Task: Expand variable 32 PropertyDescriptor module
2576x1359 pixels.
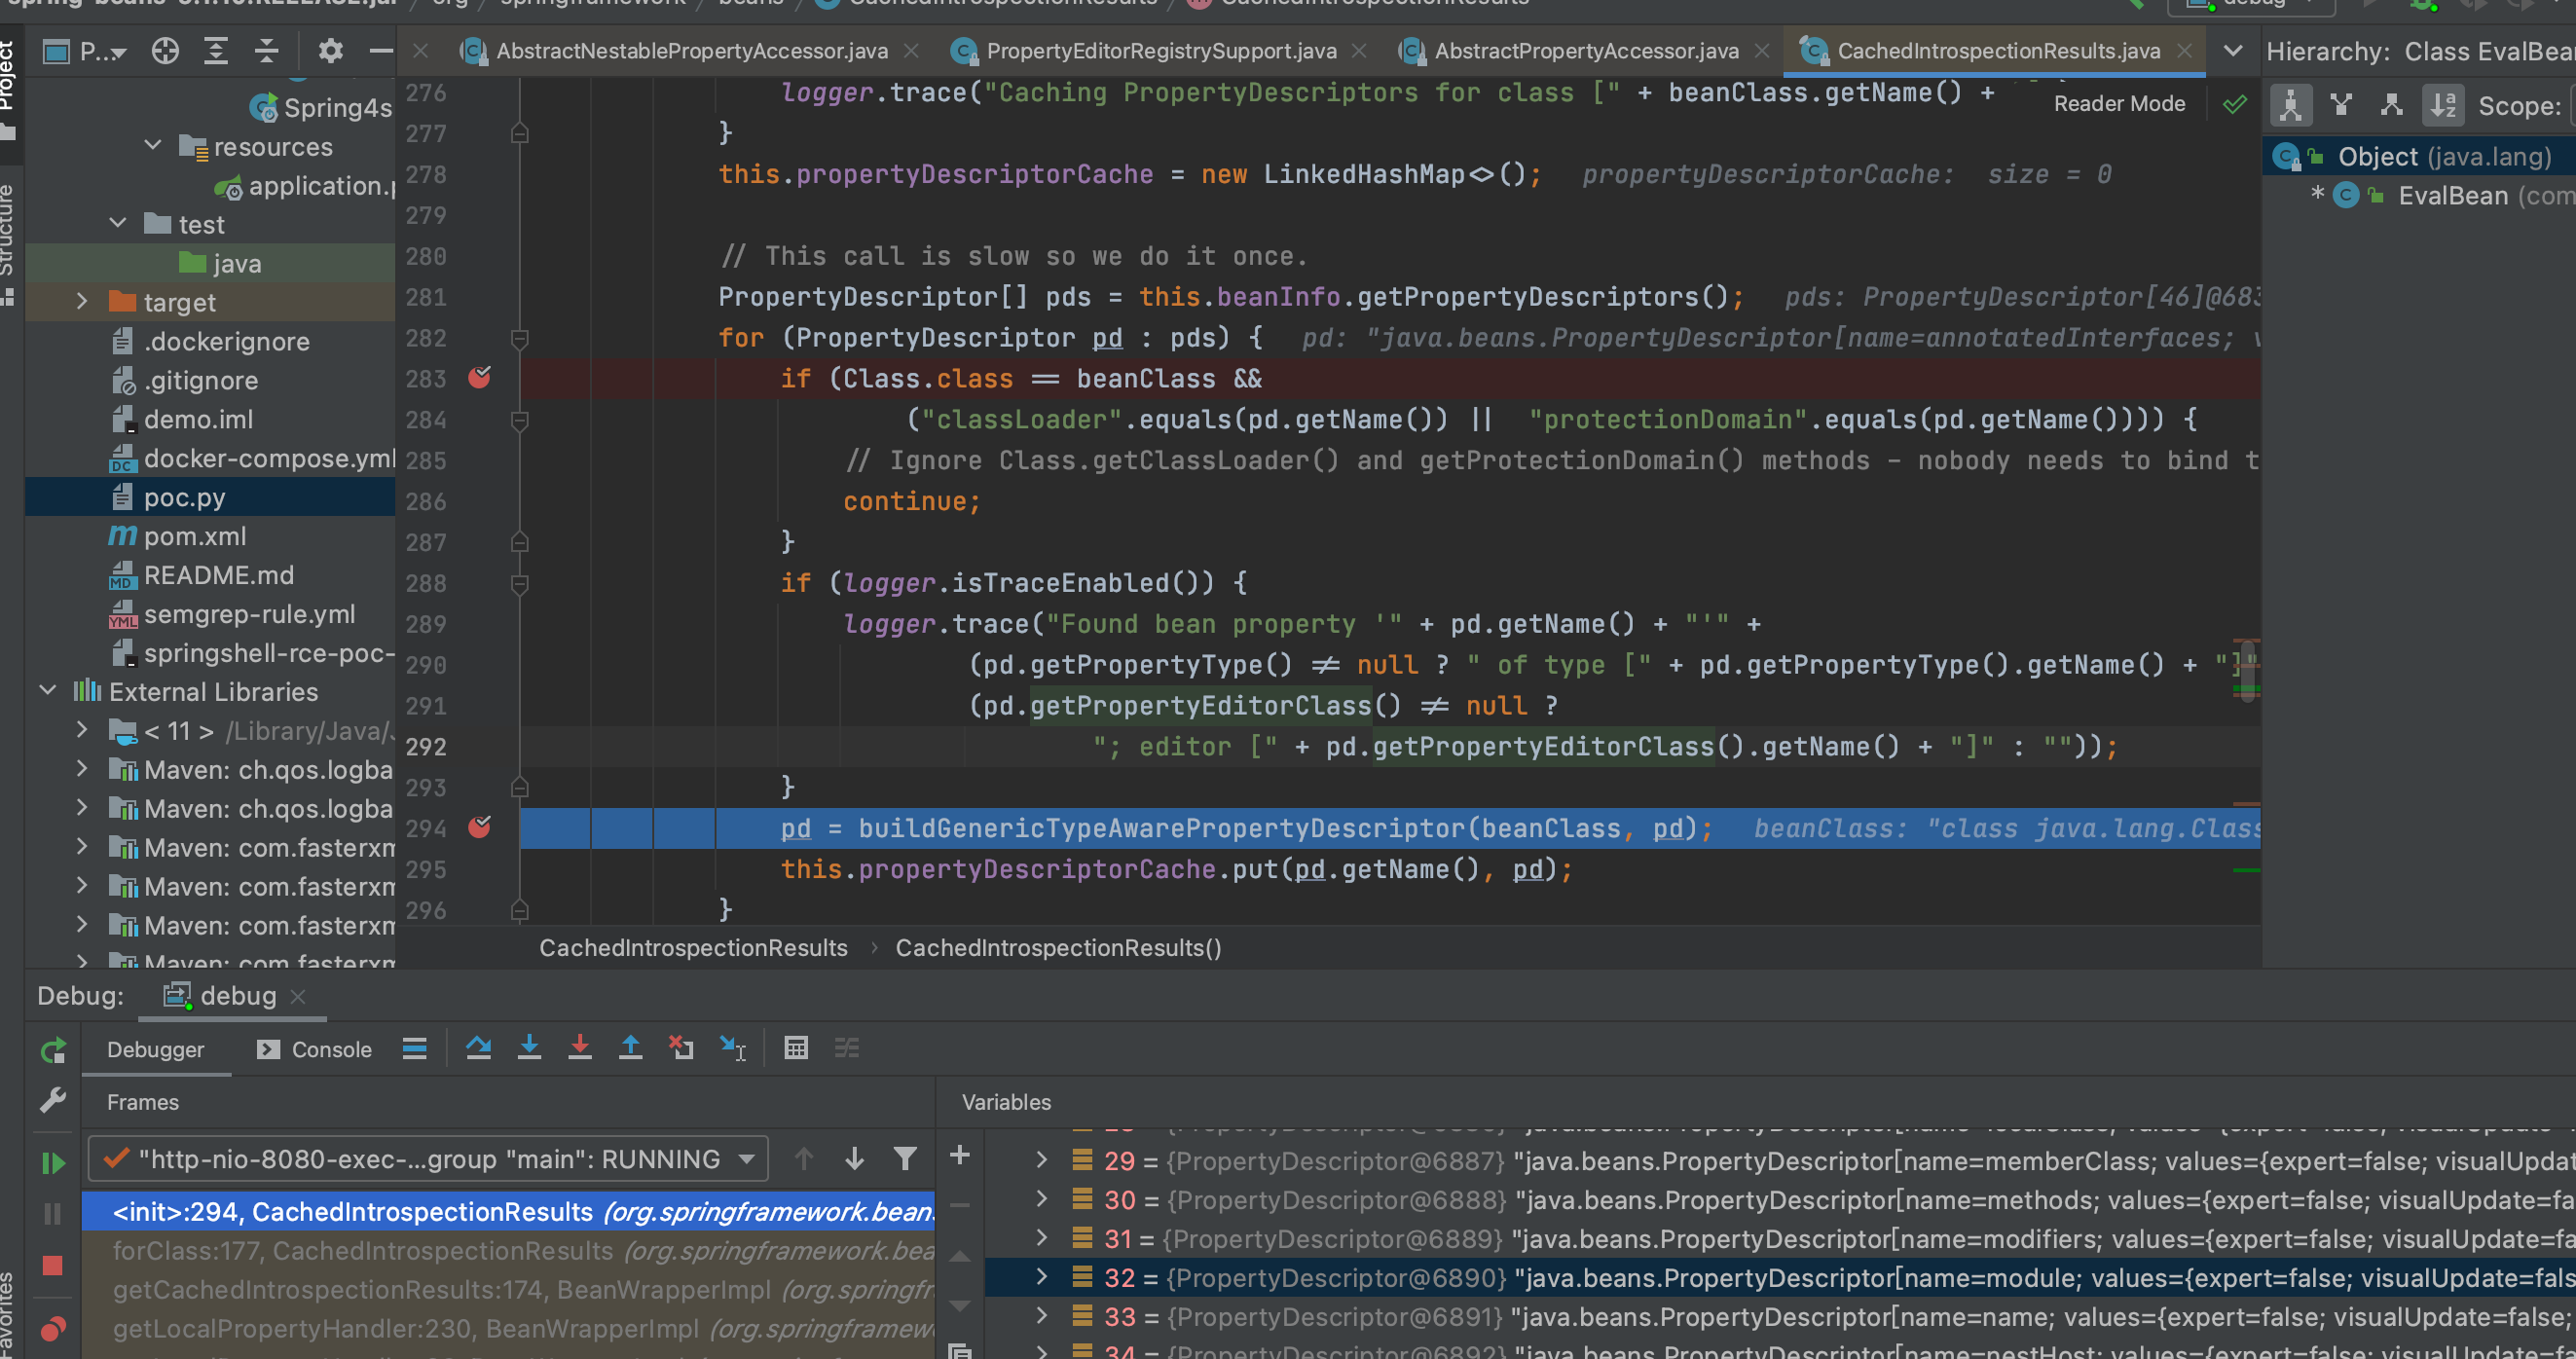Action: click(1041, 1277)
